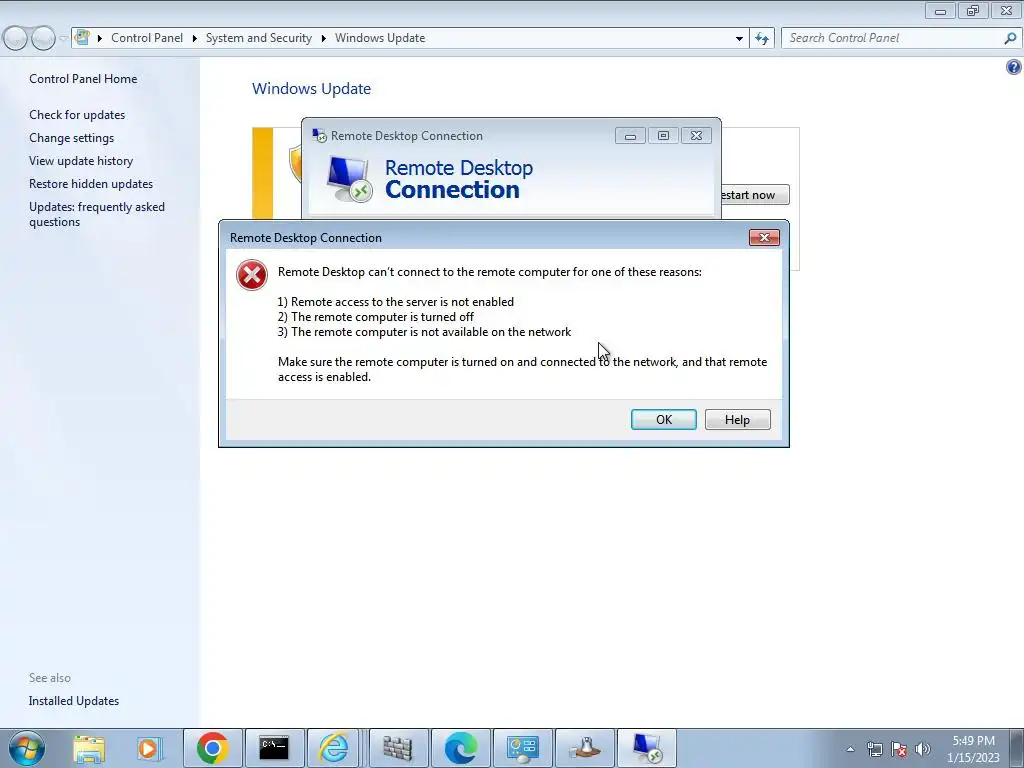
Task: Open the recent pages dropdown arrow
Action: point(63,38)
